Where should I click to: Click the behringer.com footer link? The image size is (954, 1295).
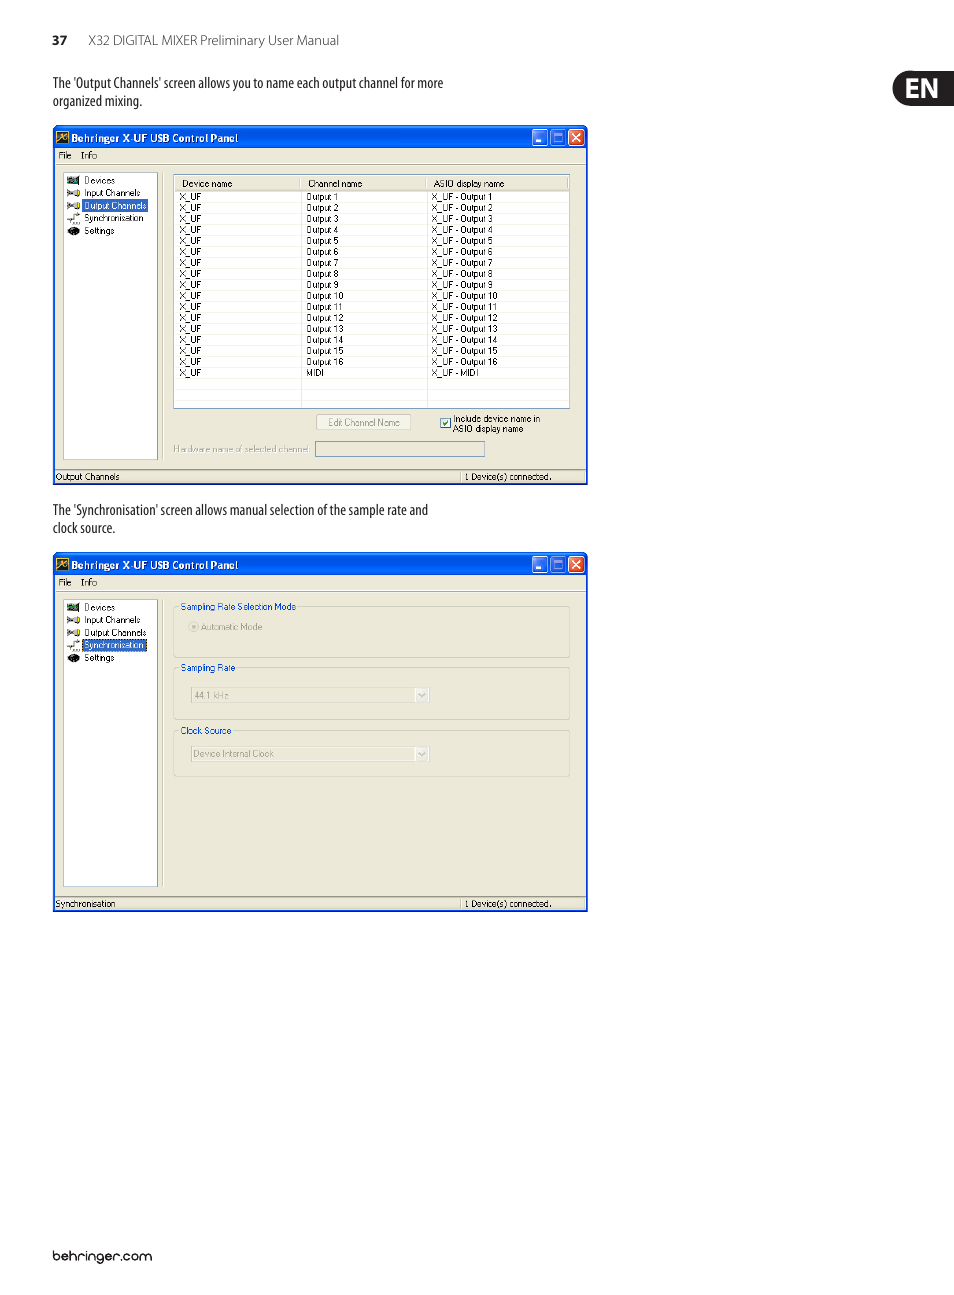click(102, 1257)
